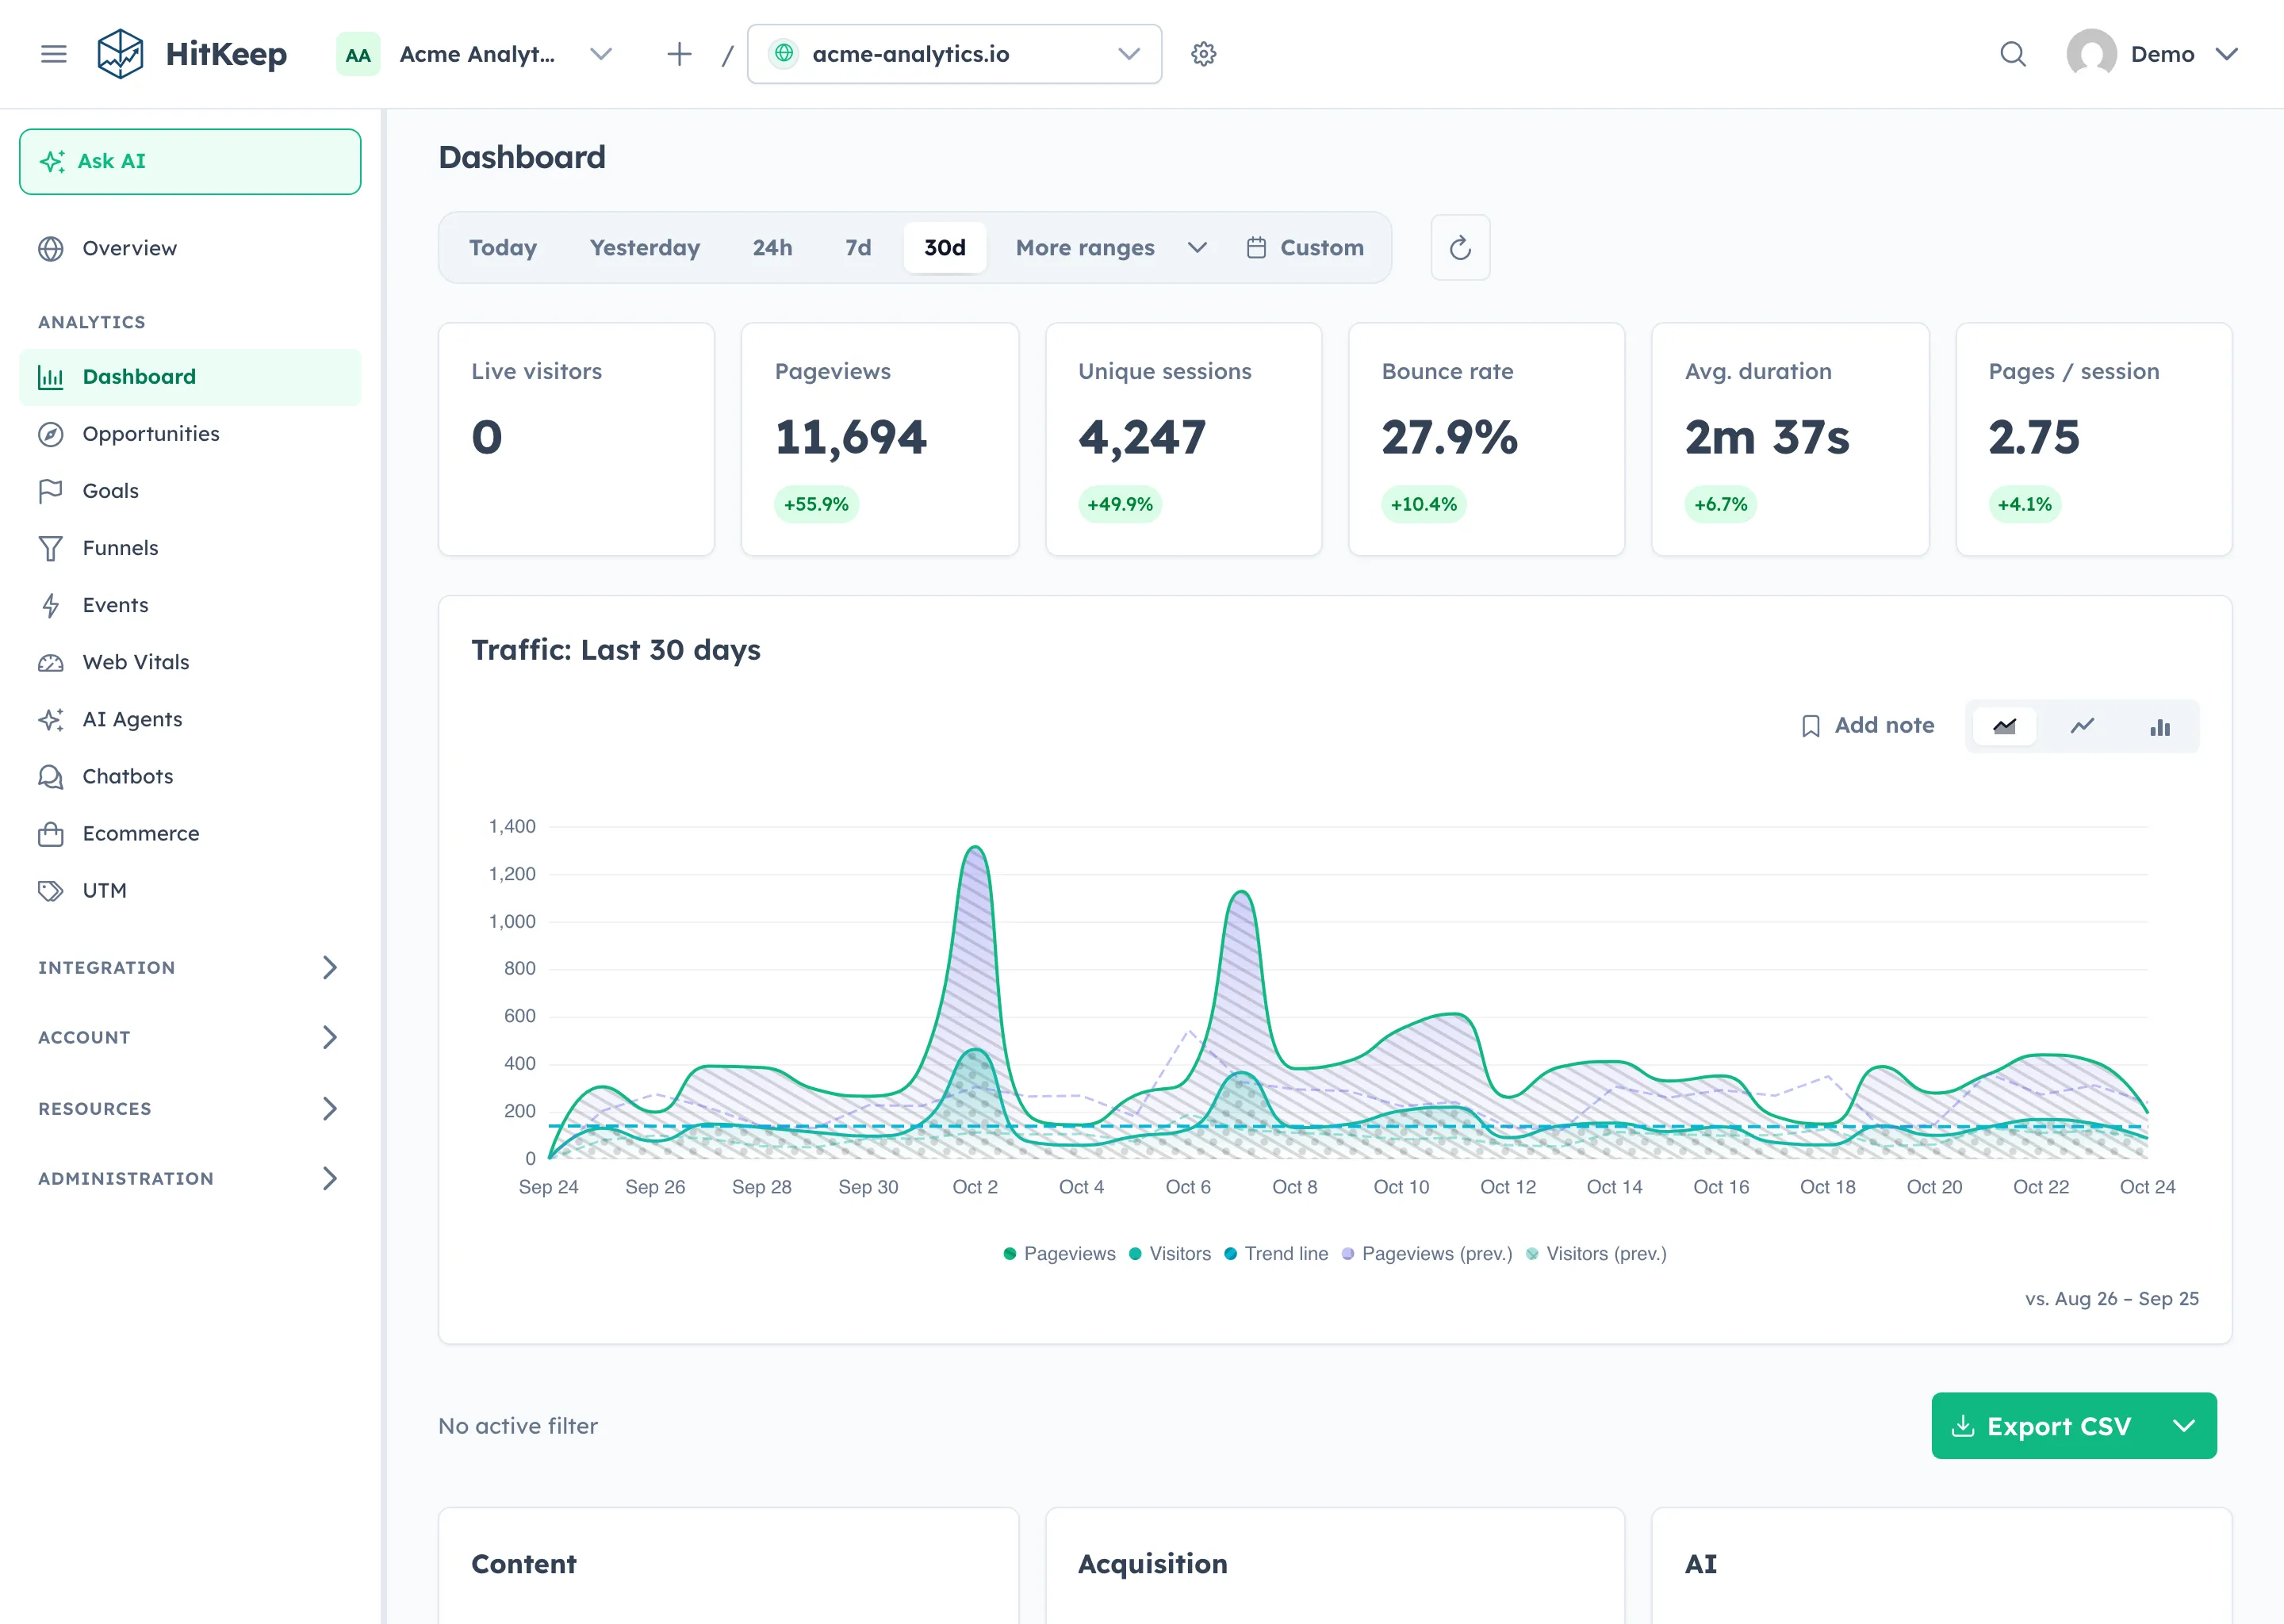Click the Export CSV button
The width and height of the screenshot is (2284, 1624).
tap(2044, 1425)
